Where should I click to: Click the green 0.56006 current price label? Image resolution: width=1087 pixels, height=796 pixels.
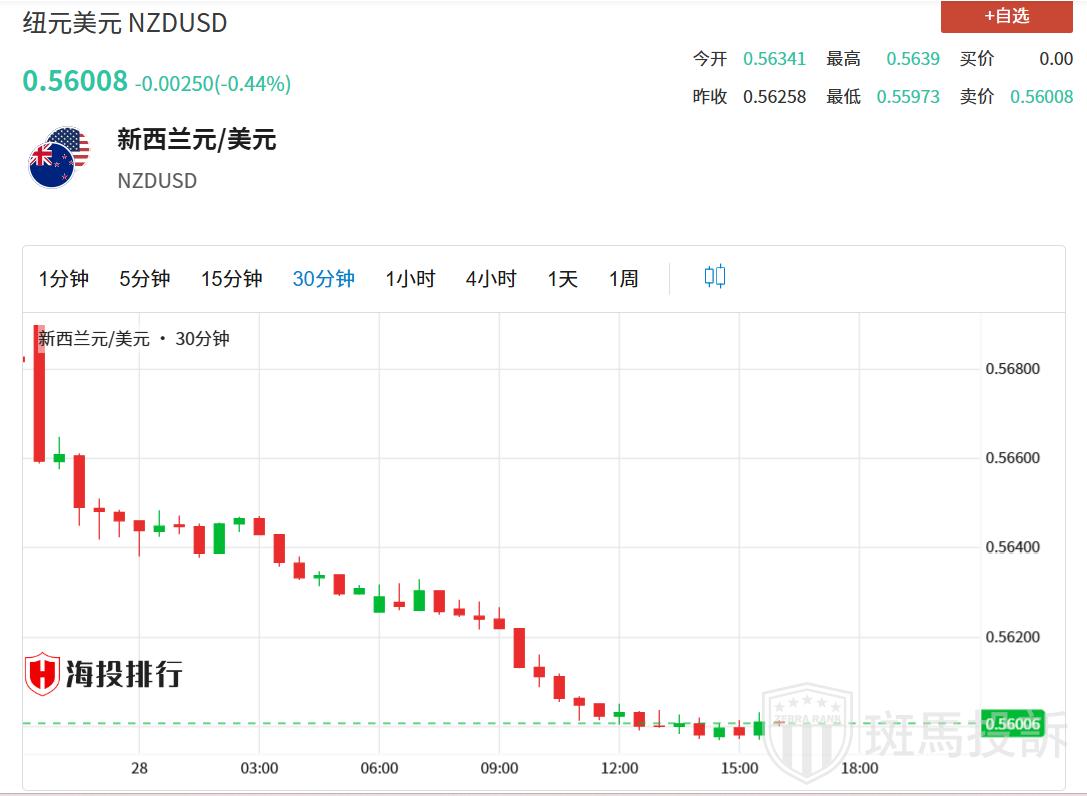pos(1012,724)
